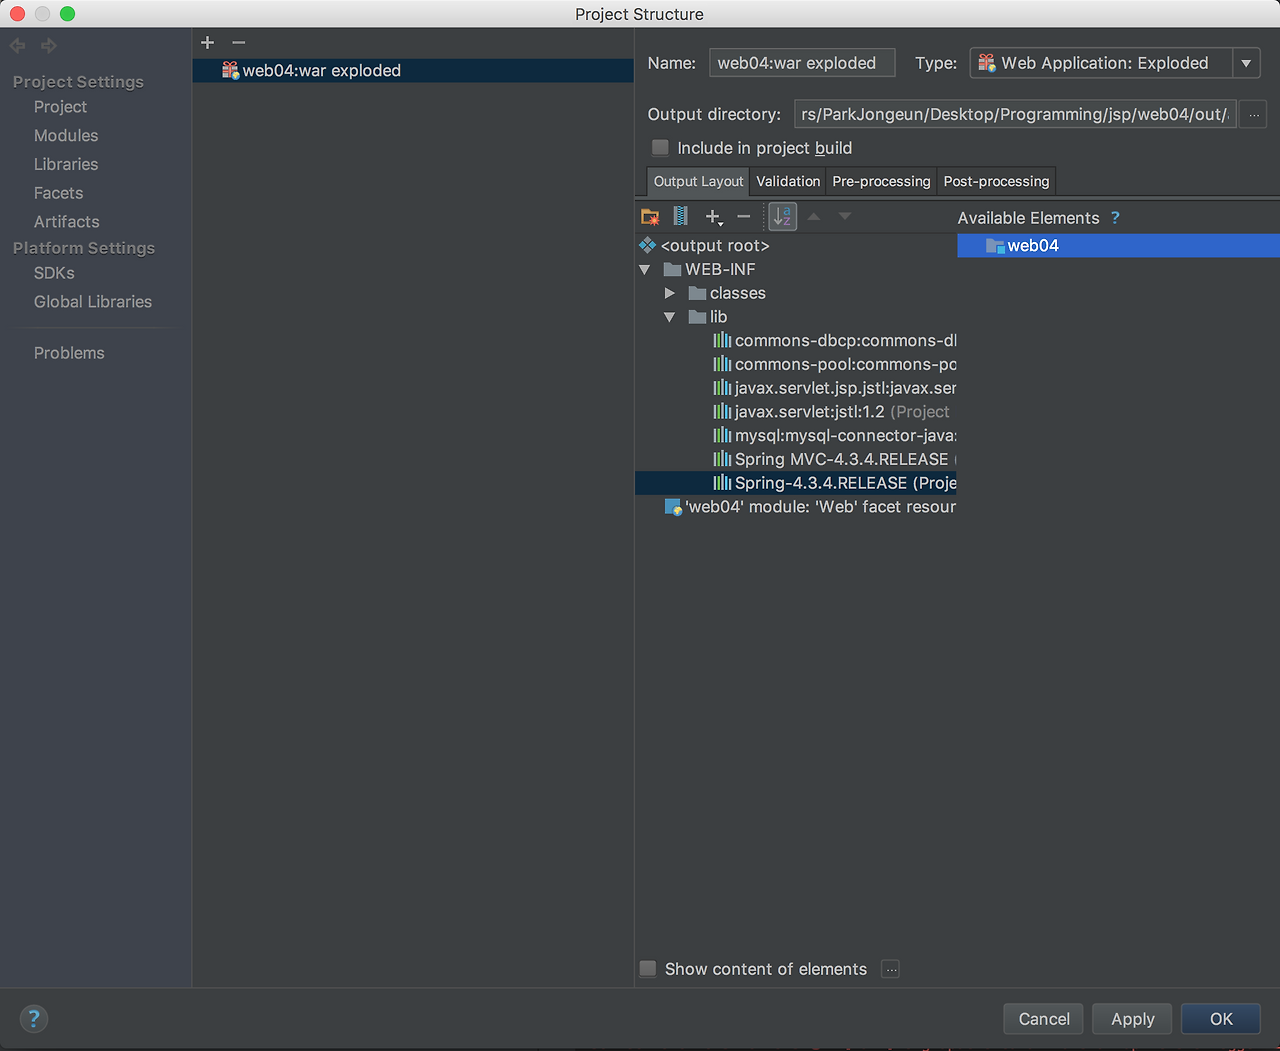Click the output root icon
The height and width of the screenshot is (1051, 1280).
pos(648,246)
